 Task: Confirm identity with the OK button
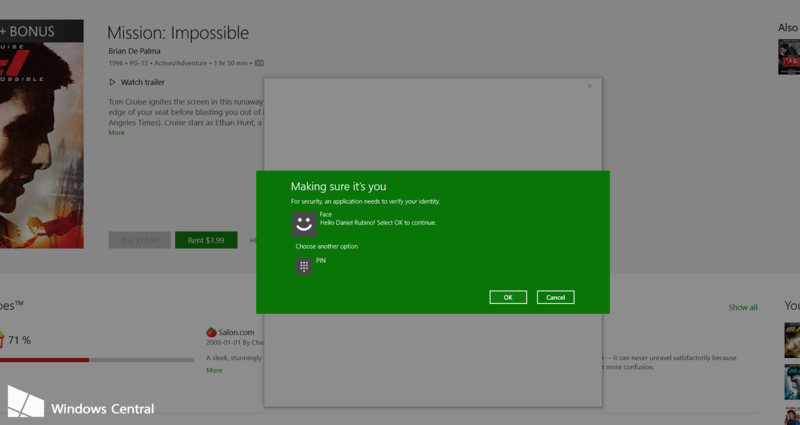pyautogui.click(x=508, y=297)
